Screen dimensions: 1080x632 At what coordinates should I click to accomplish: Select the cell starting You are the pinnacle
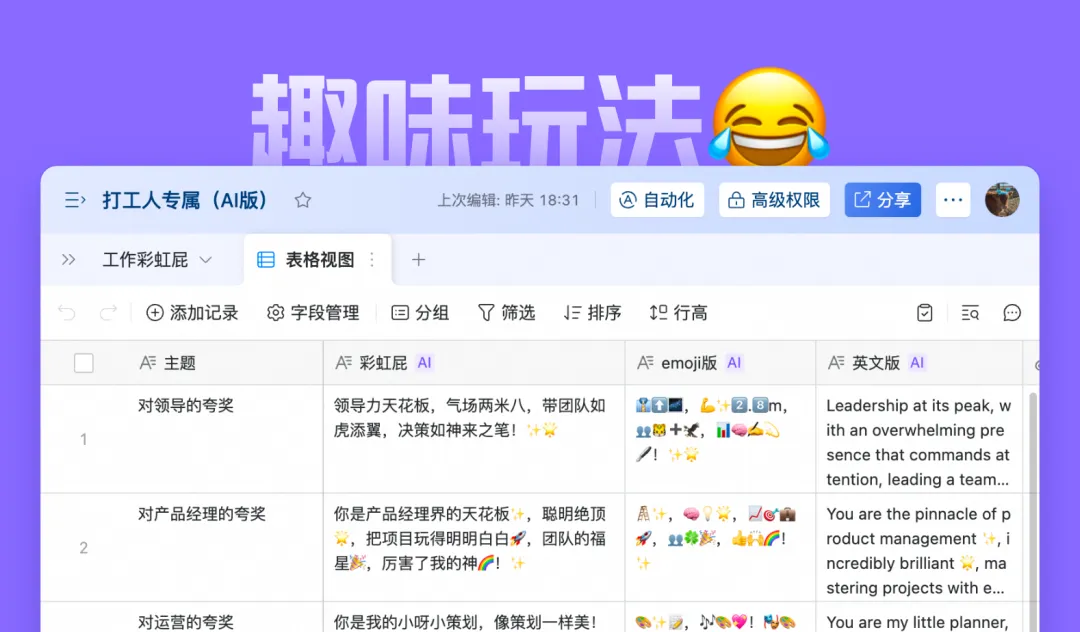click(x=920, y=547)
